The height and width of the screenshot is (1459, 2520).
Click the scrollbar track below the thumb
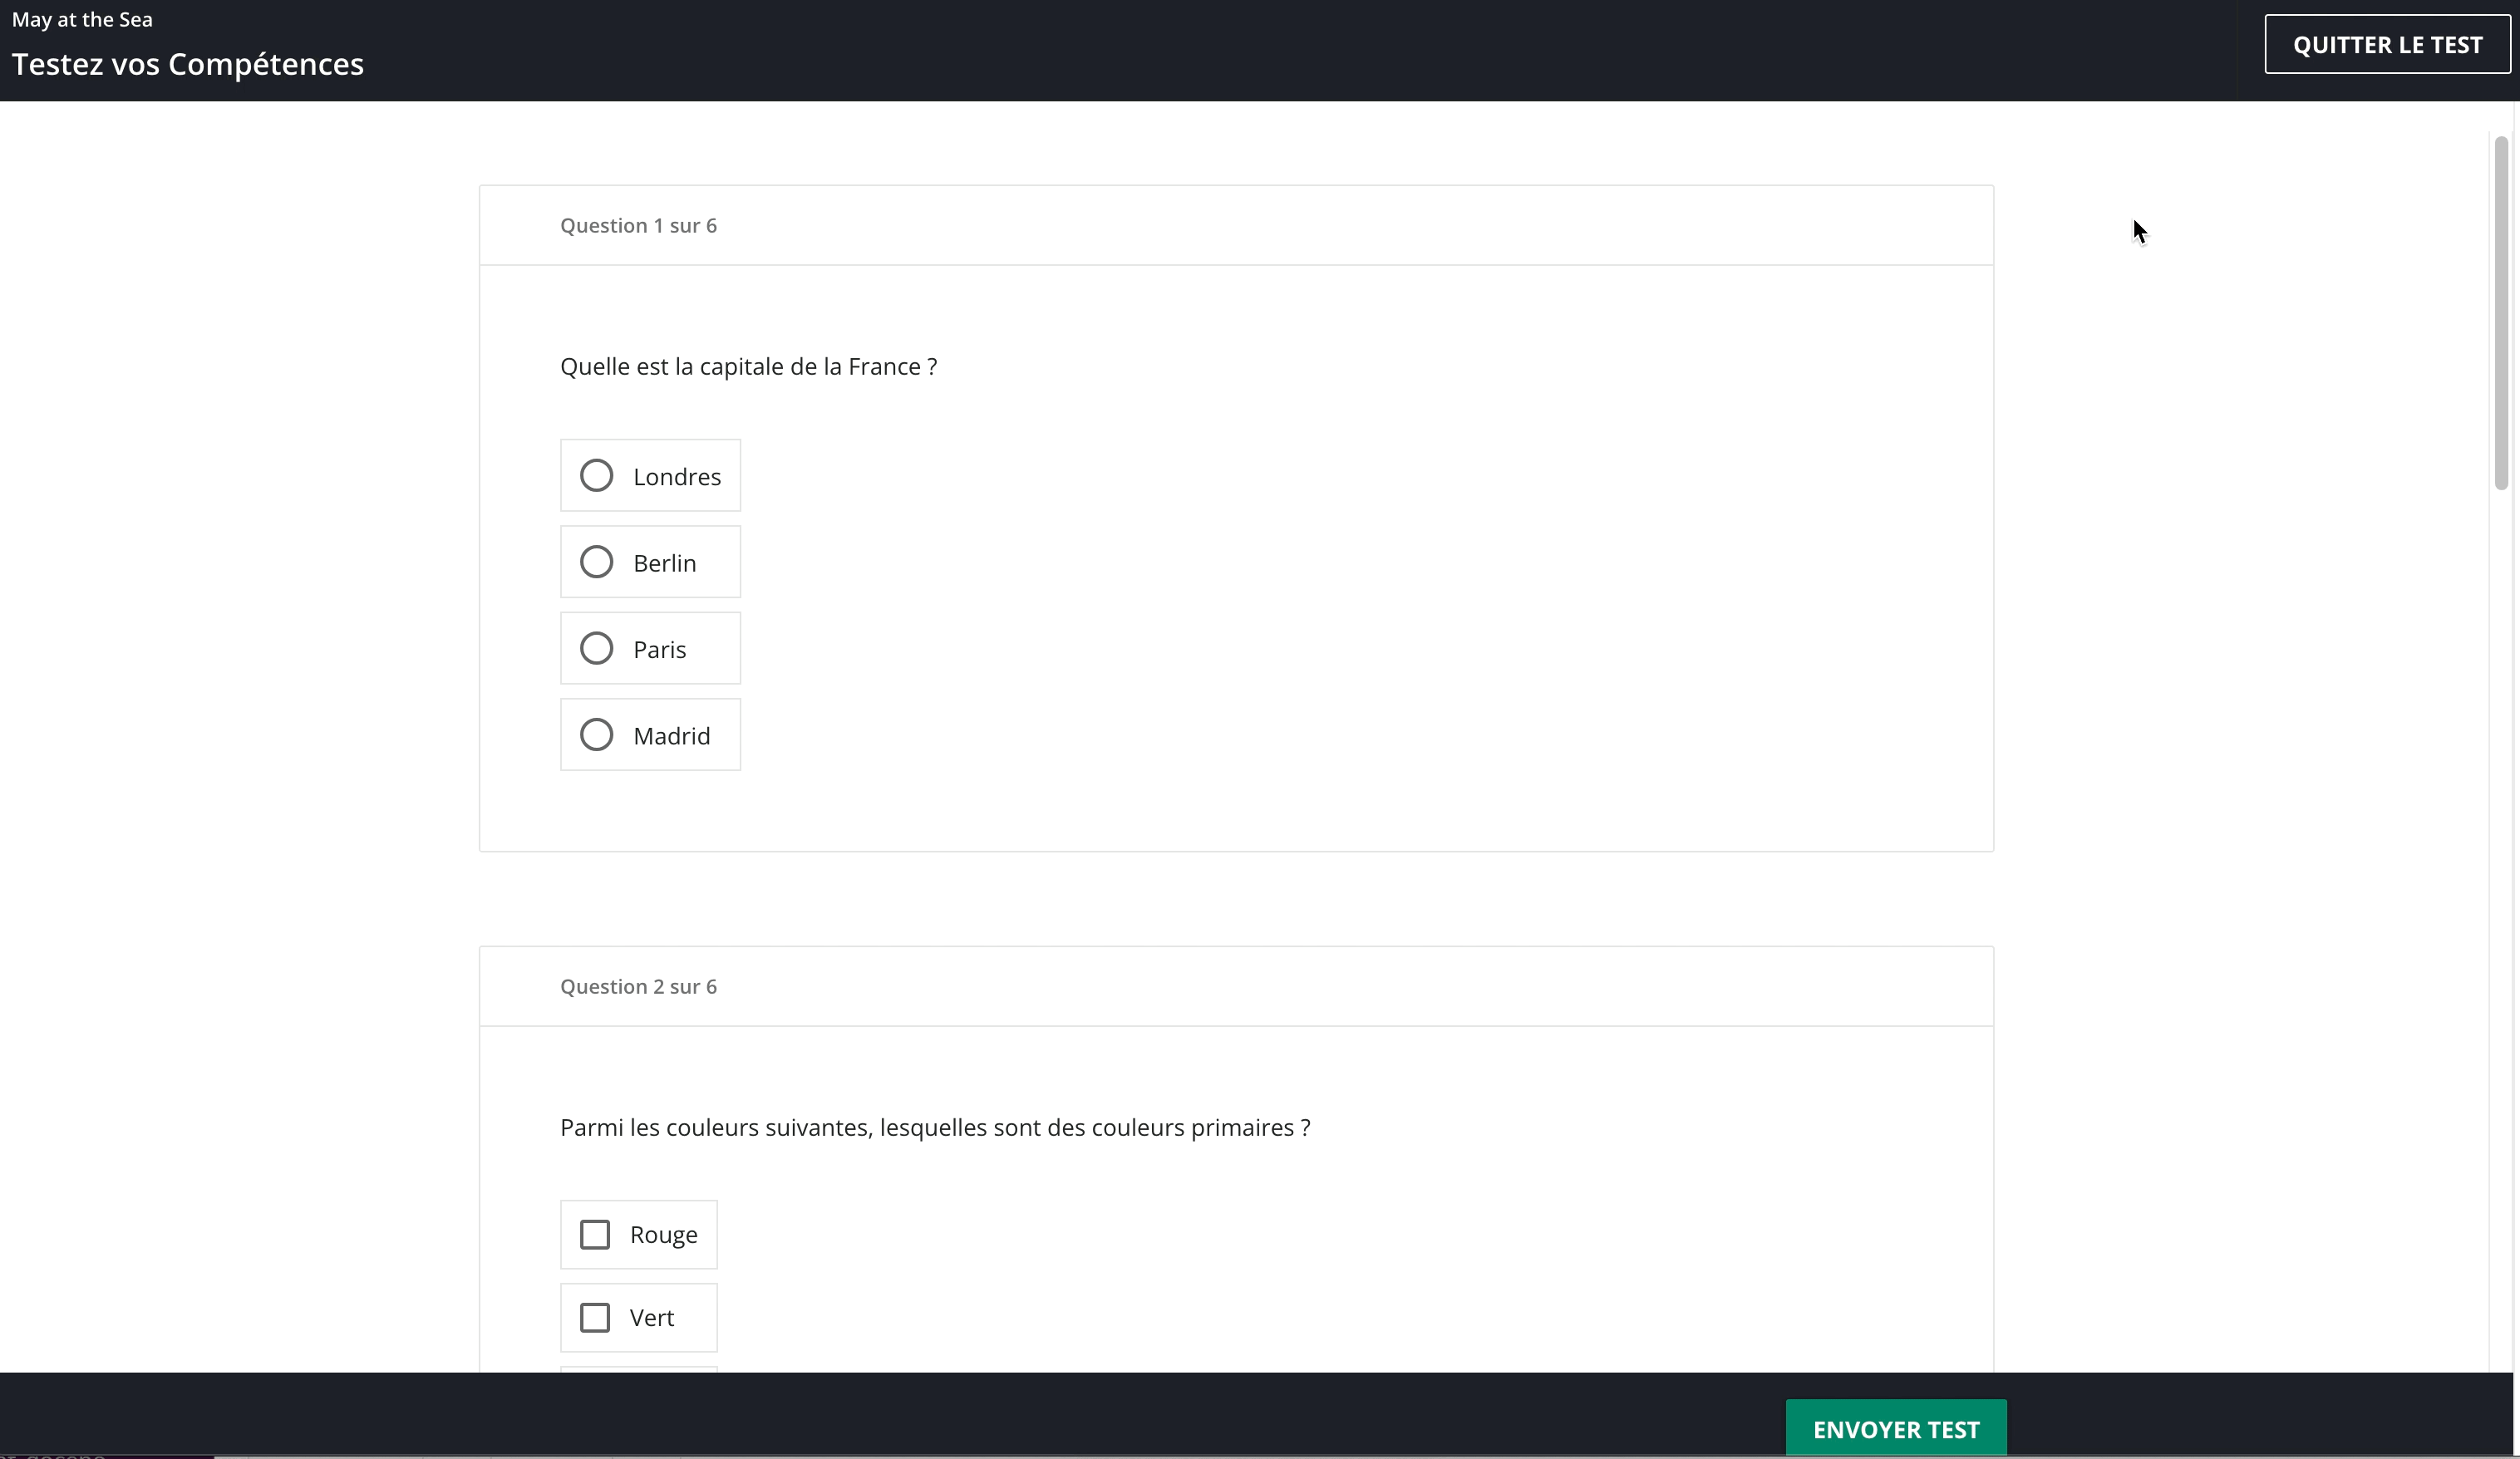click(2501, 900)
